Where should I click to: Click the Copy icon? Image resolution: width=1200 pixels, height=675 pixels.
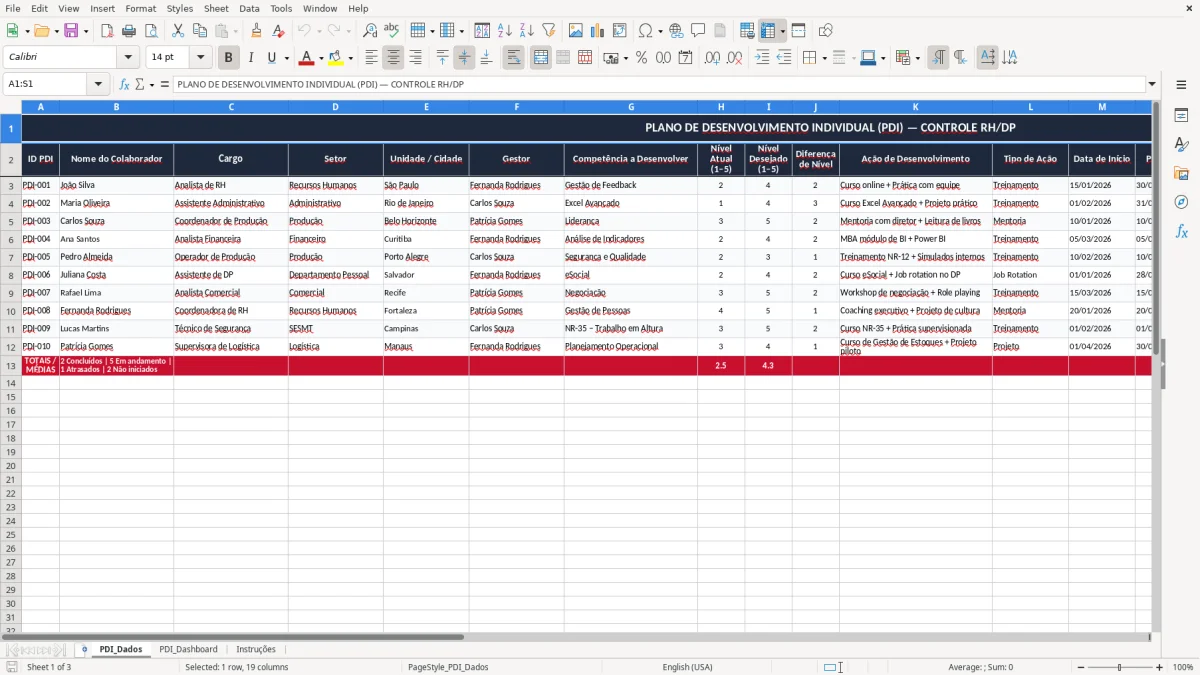199,31
